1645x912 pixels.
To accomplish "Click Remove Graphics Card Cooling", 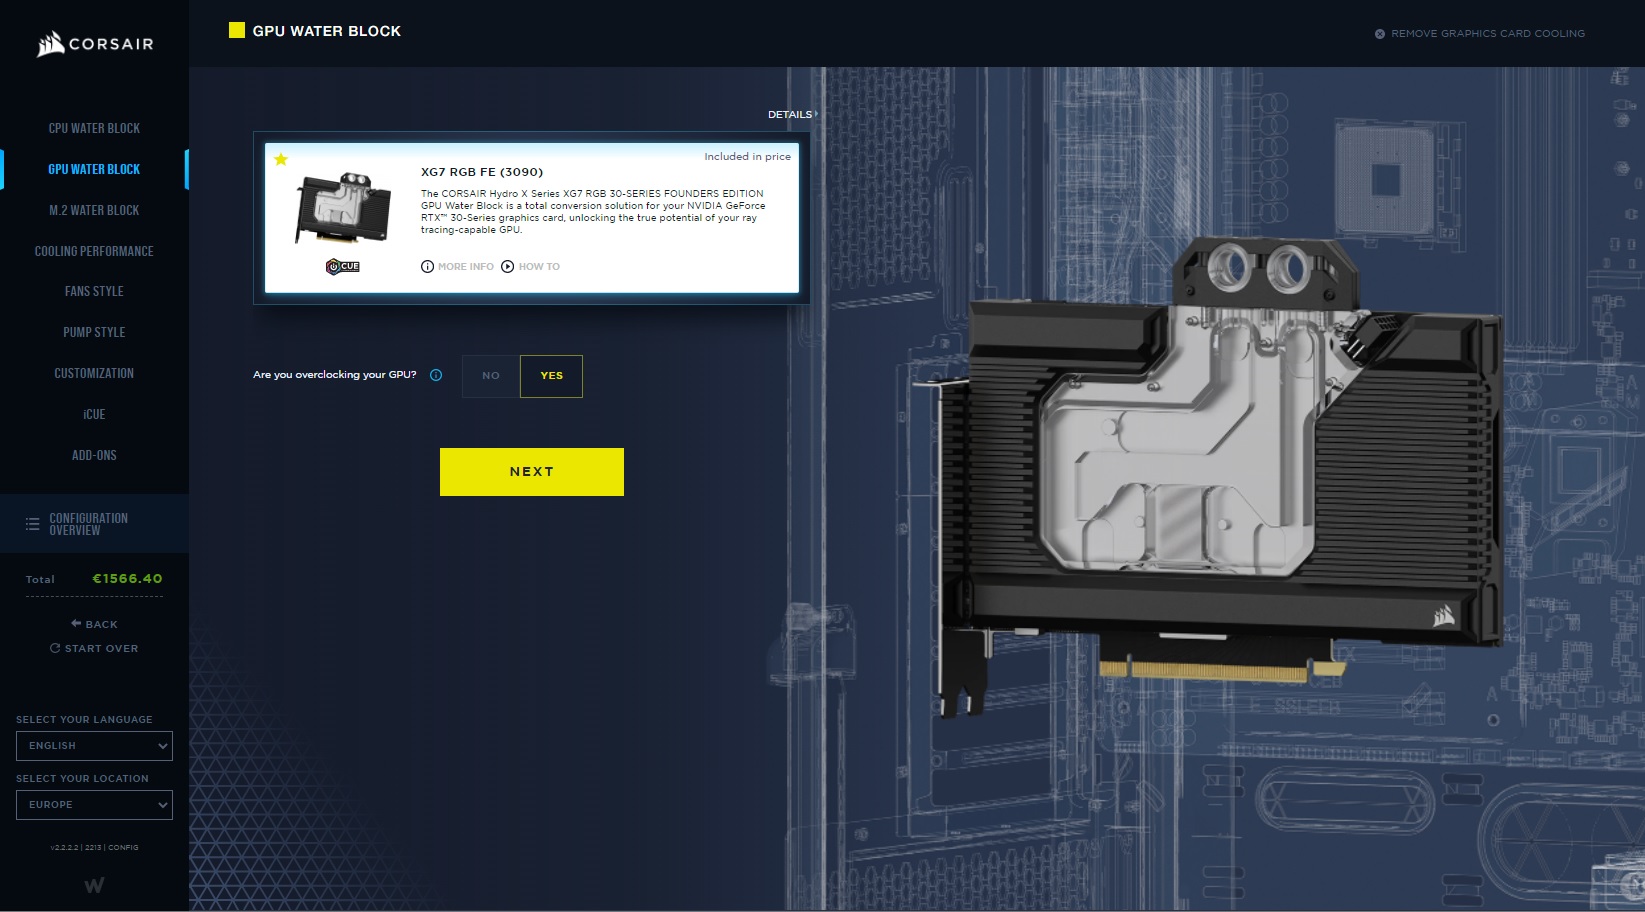I will pyautogui.click(x=1480, y=34).
